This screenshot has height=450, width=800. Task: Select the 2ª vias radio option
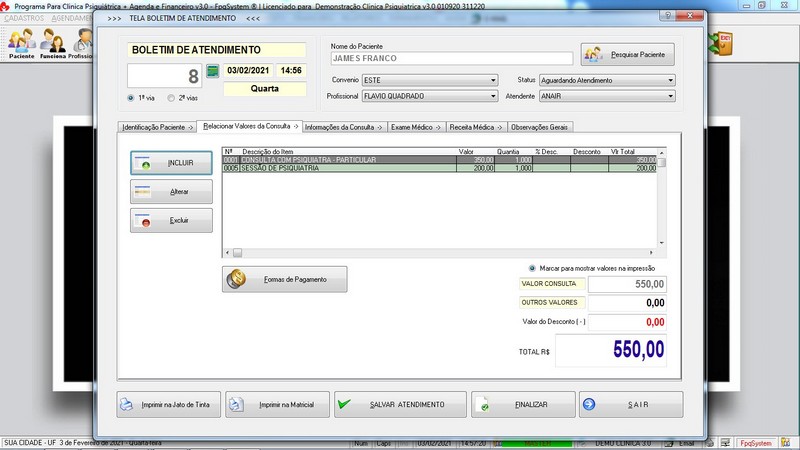point(171,98)
